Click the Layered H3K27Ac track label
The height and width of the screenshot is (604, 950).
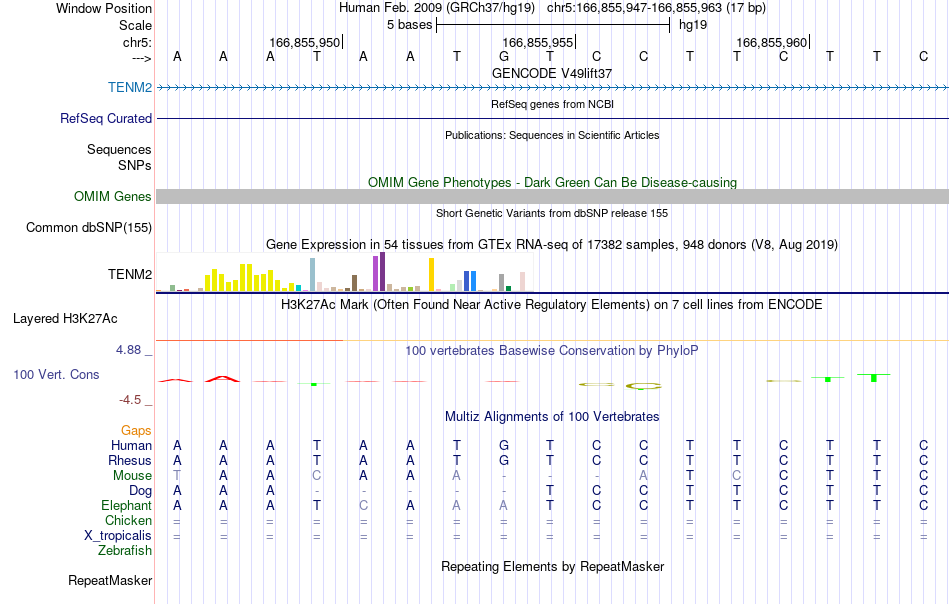click(x=65, y=319)
